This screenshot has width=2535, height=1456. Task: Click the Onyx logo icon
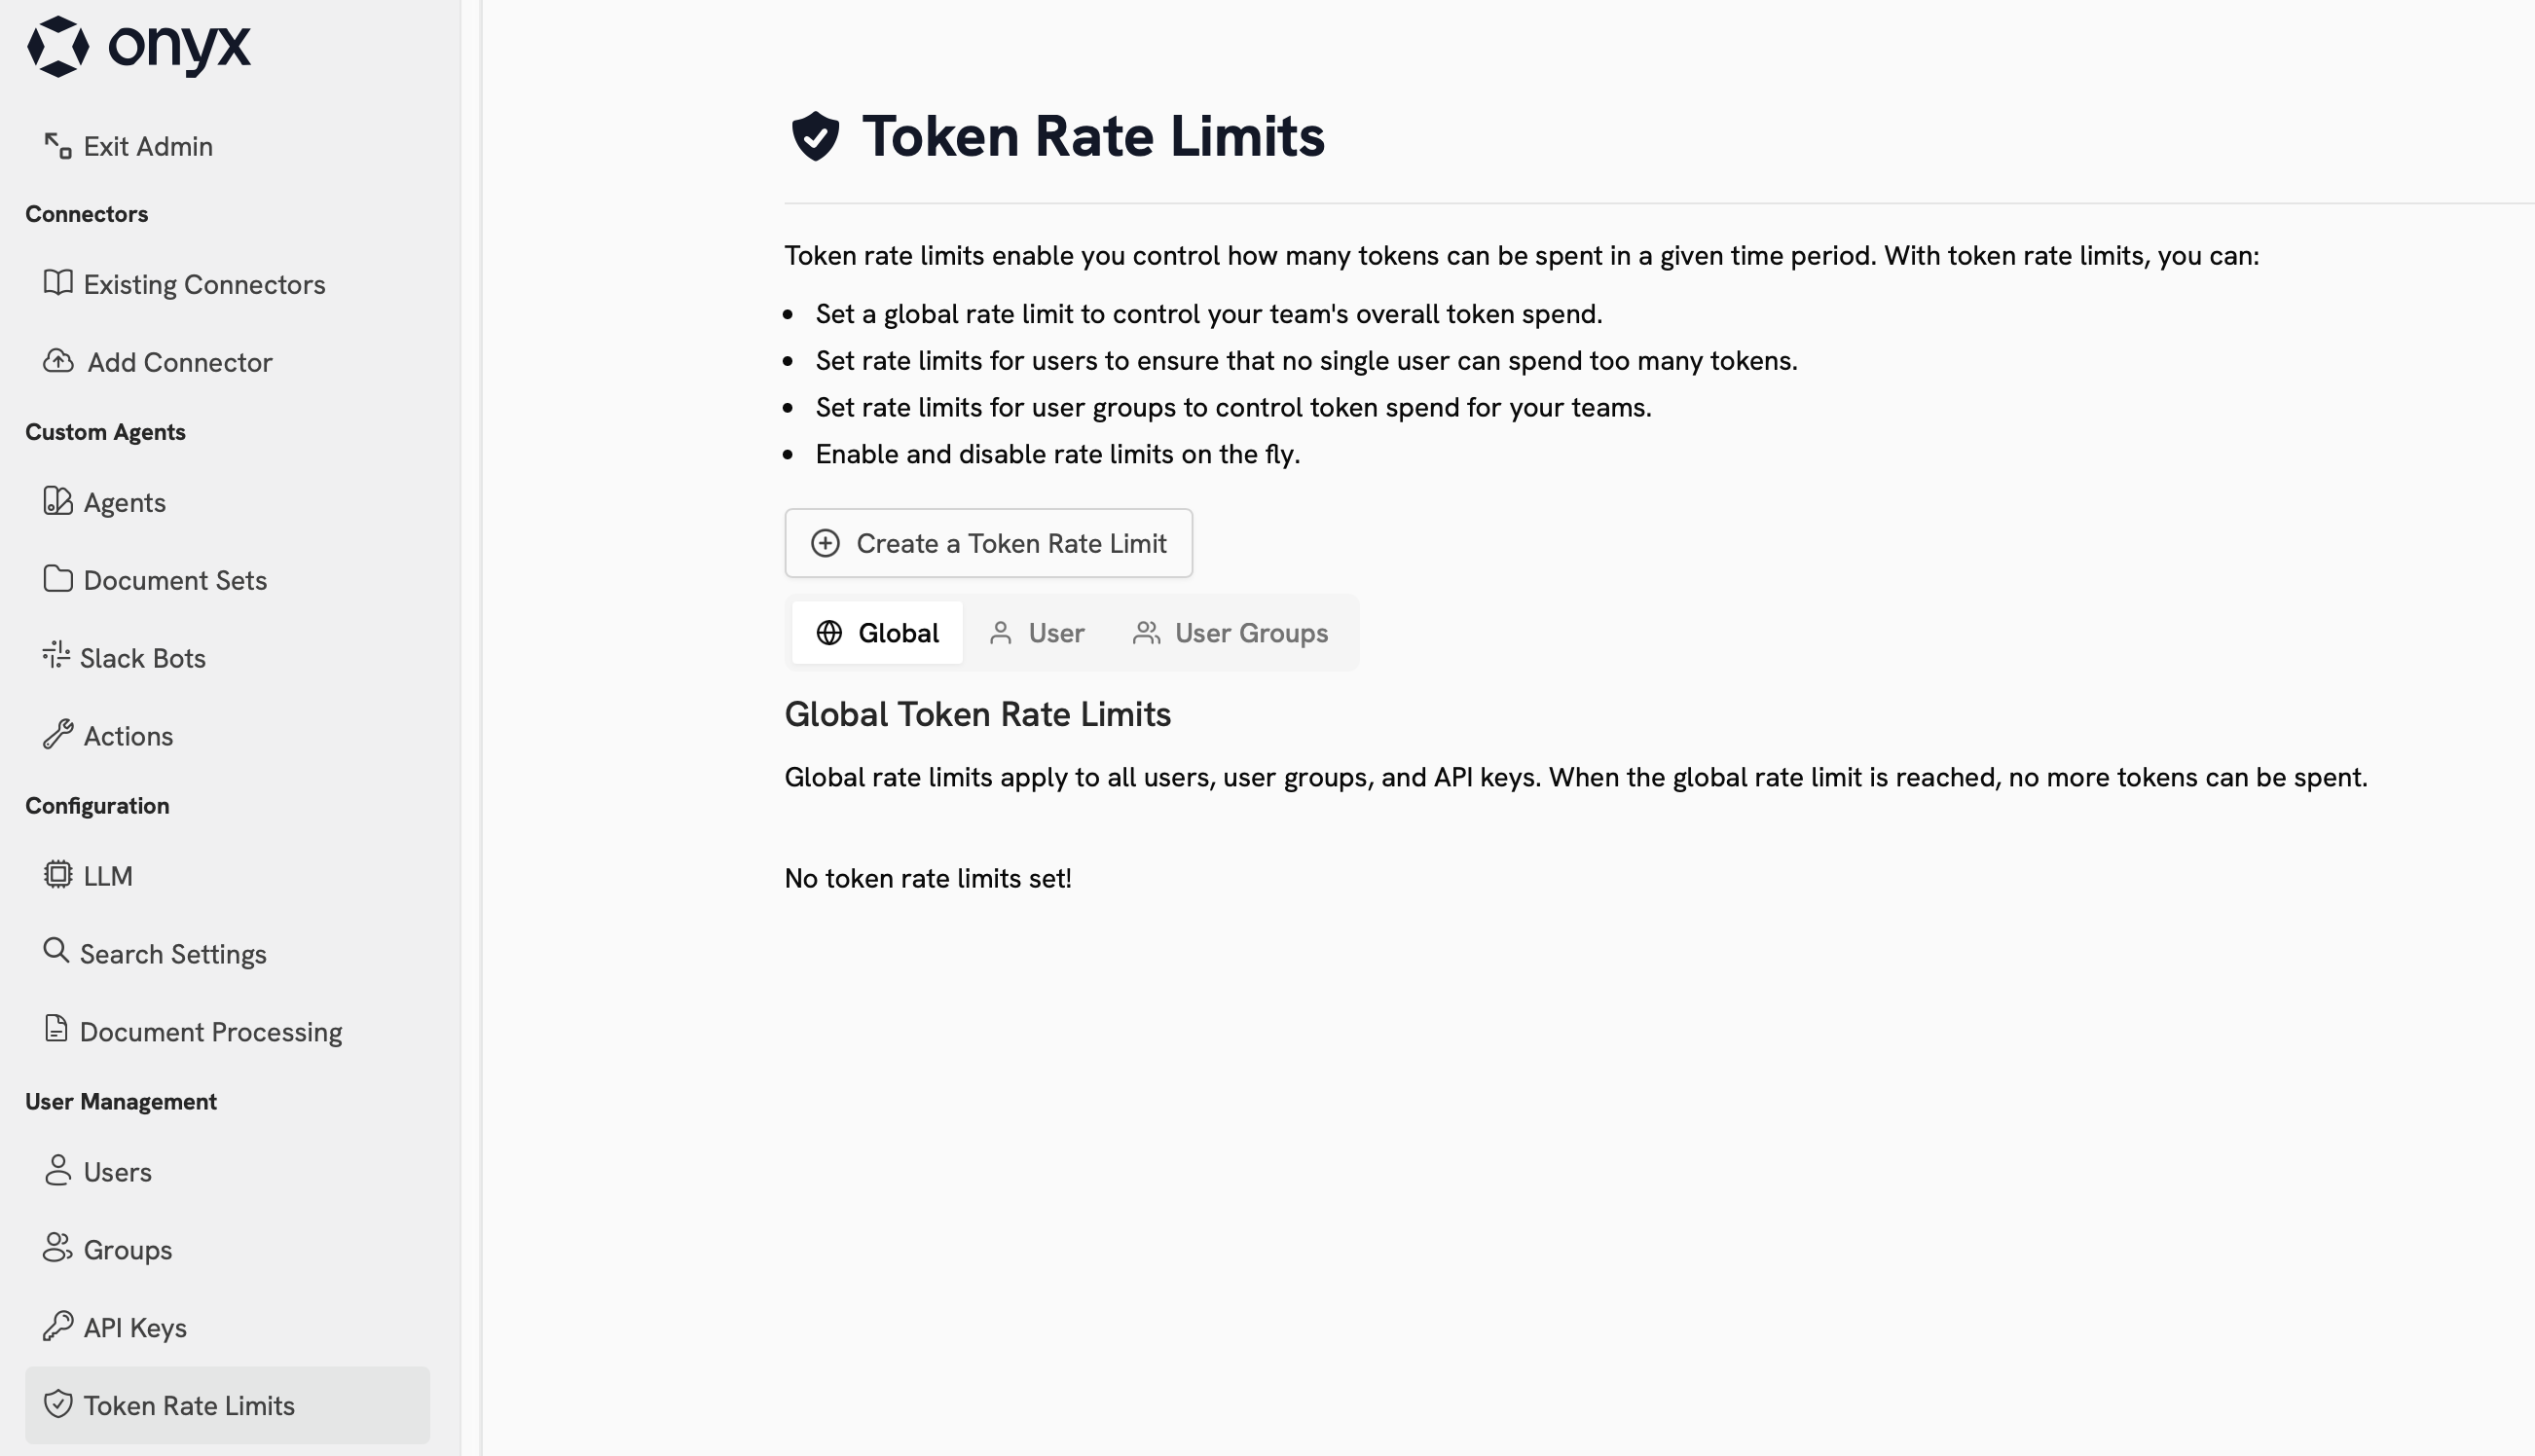(58, 46)
